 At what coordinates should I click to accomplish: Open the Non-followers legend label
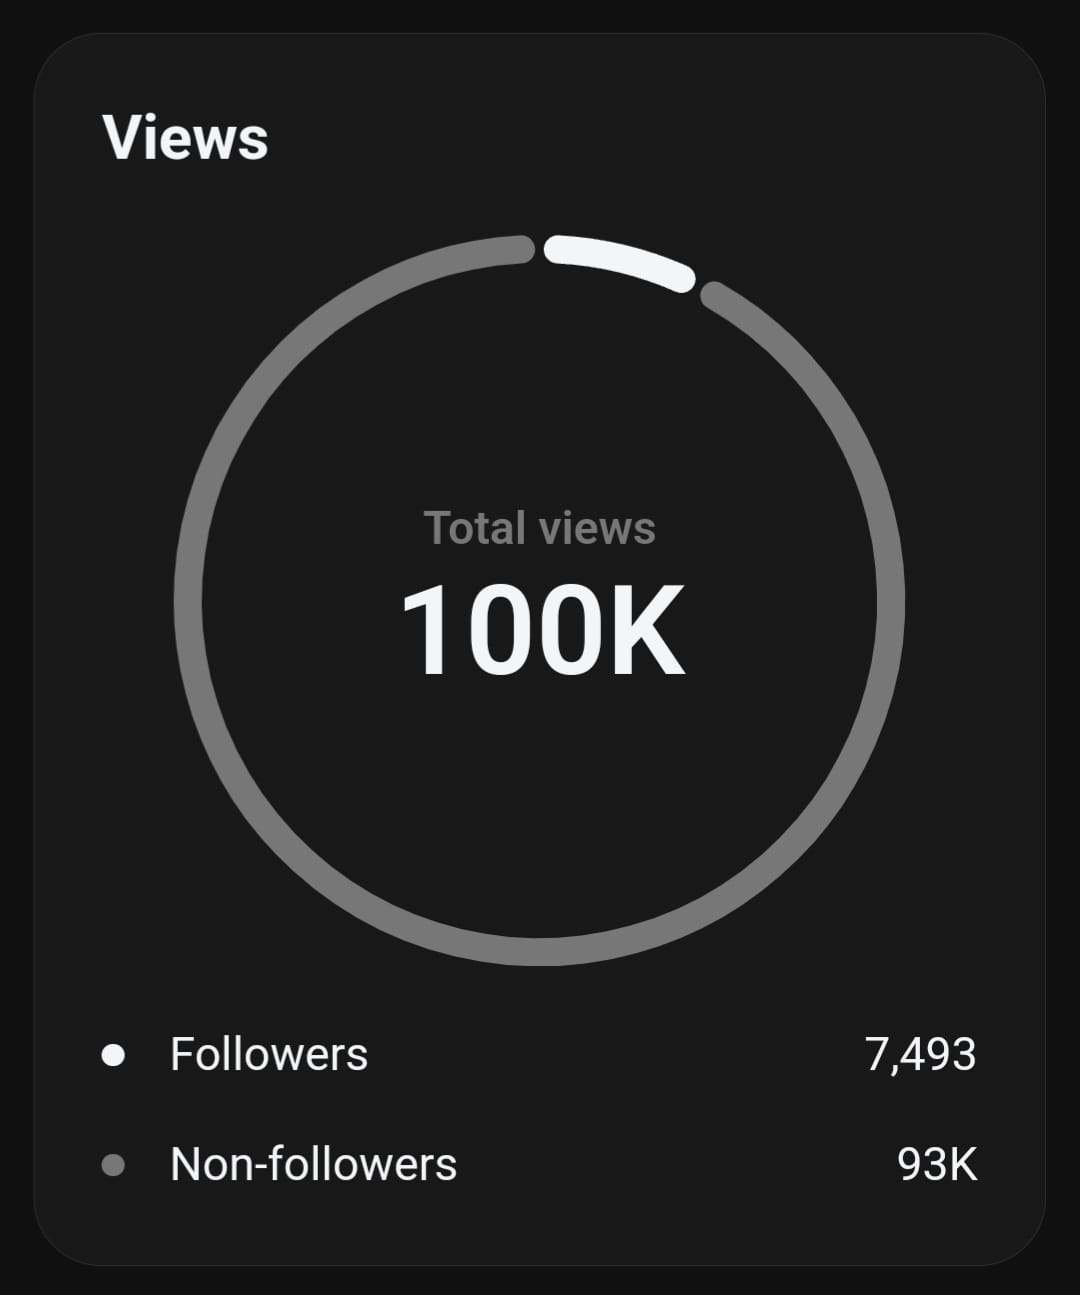313,1165
